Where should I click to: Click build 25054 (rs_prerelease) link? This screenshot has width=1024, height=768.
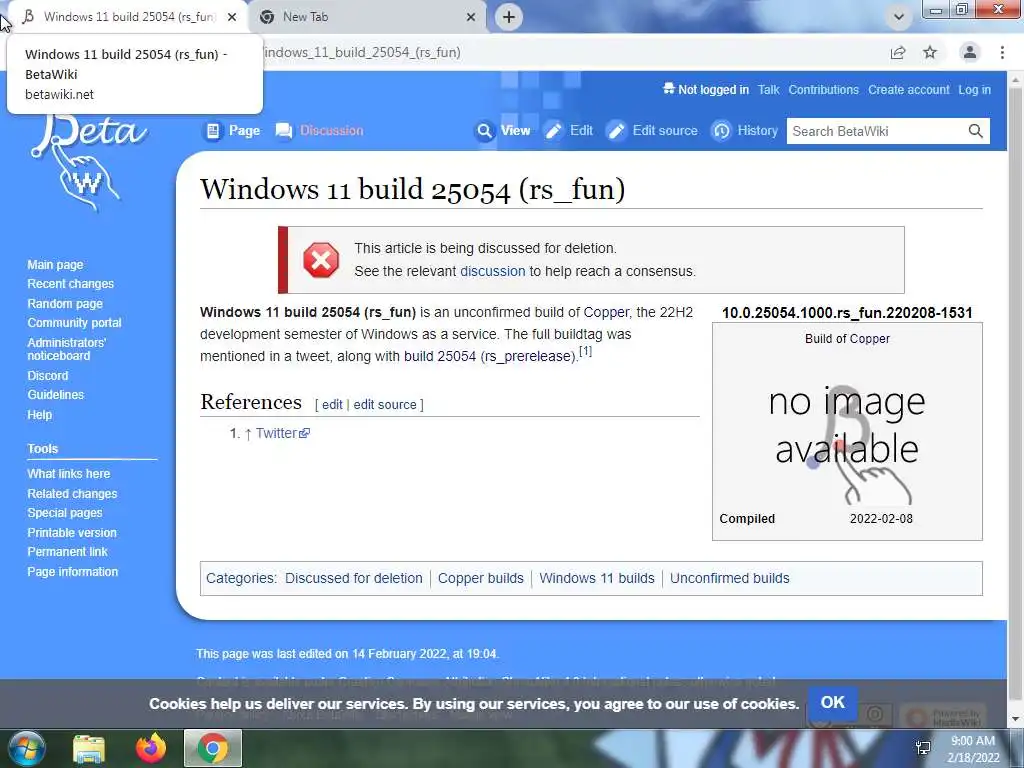[489, 357]
